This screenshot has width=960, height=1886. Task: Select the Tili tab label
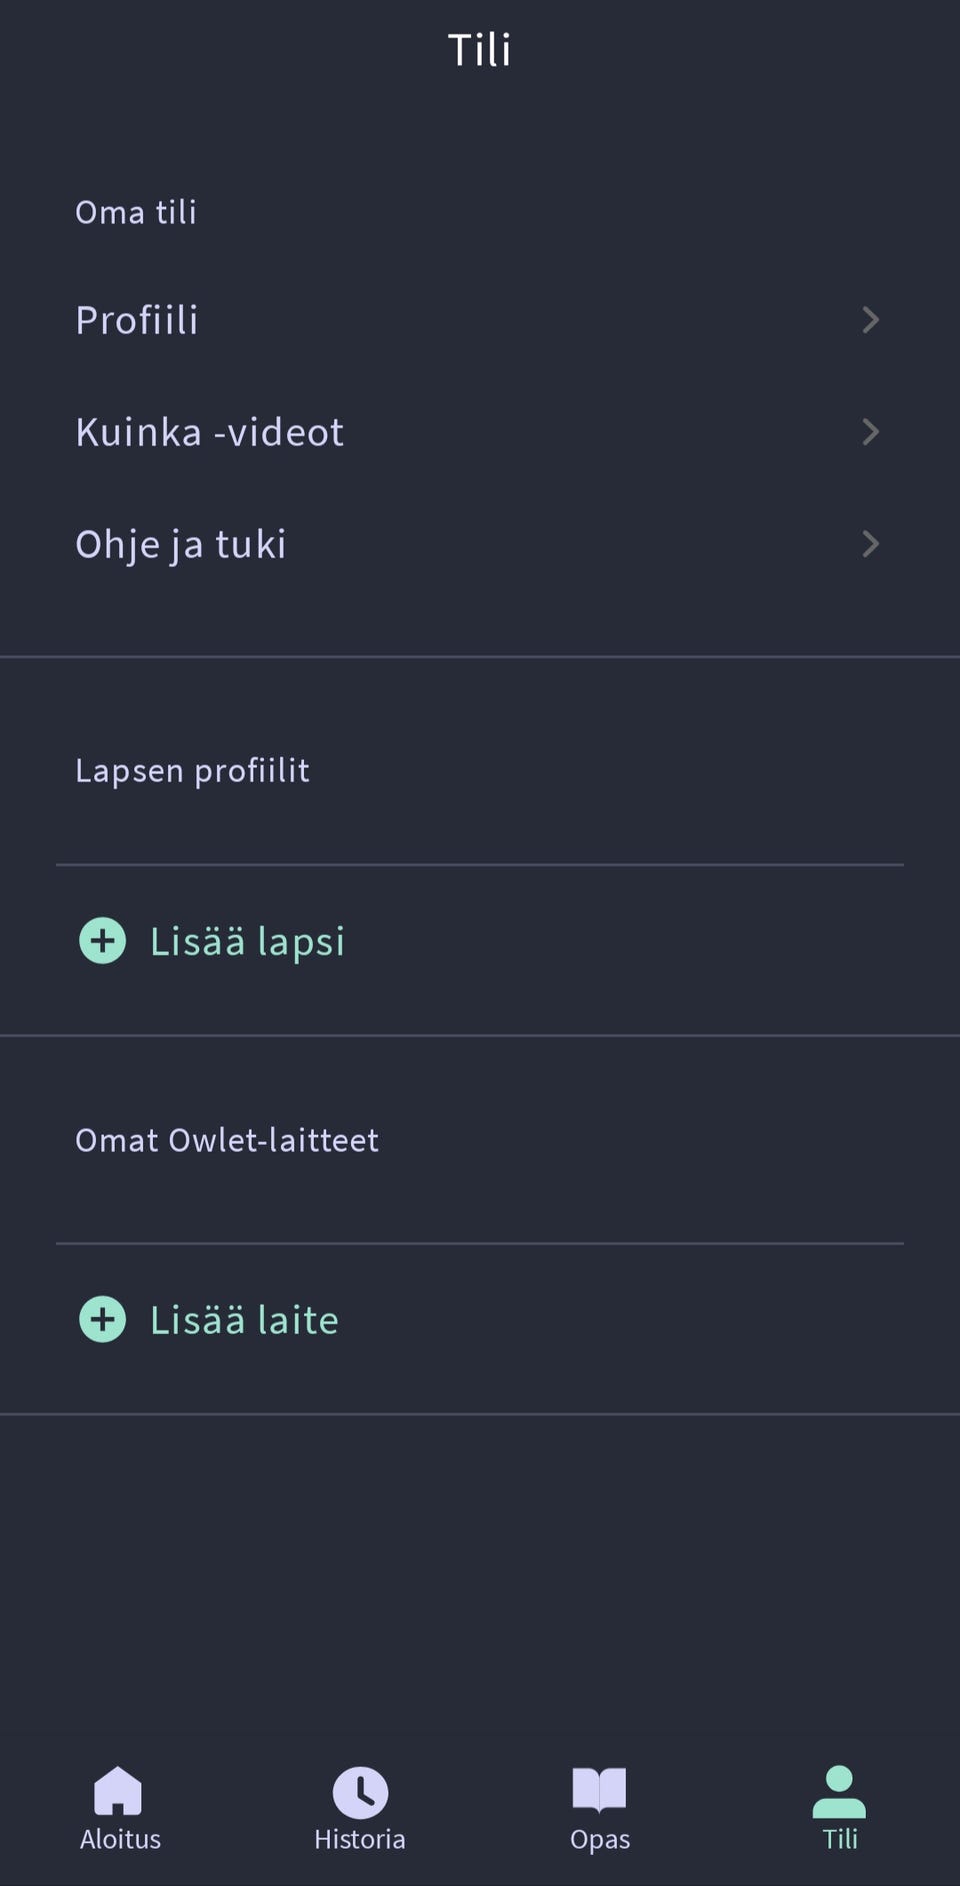pyautogui.click(x=840, y=1839)
